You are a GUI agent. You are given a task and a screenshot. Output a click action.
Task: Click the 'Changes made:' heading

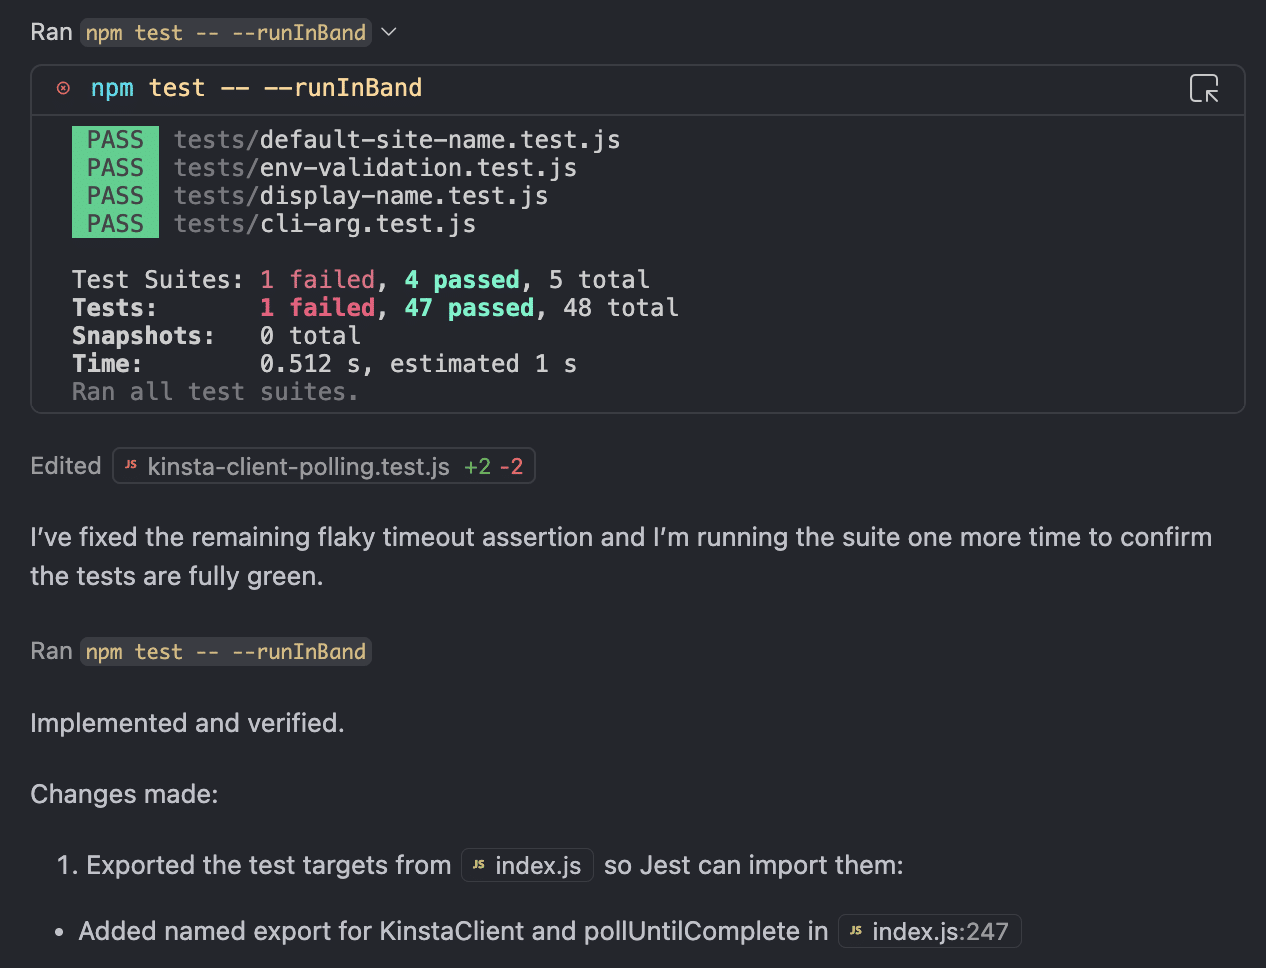tap(124, 794)
